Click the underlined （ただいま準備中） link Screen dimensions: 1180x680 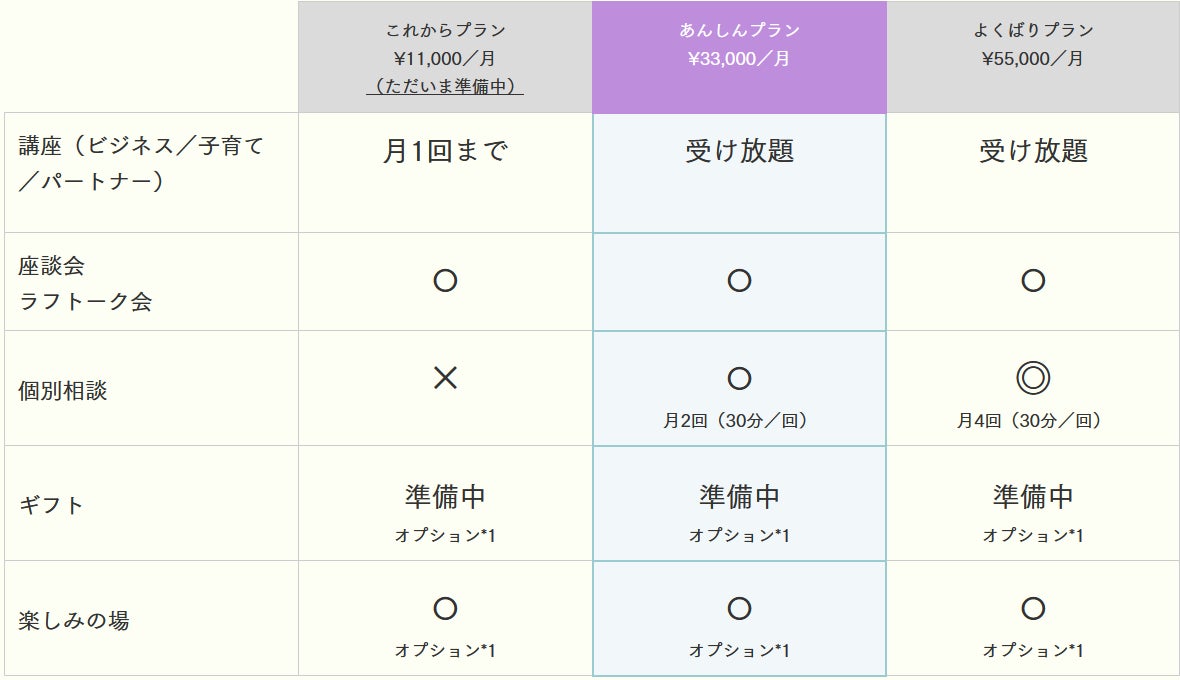click(x=445, y=87)
